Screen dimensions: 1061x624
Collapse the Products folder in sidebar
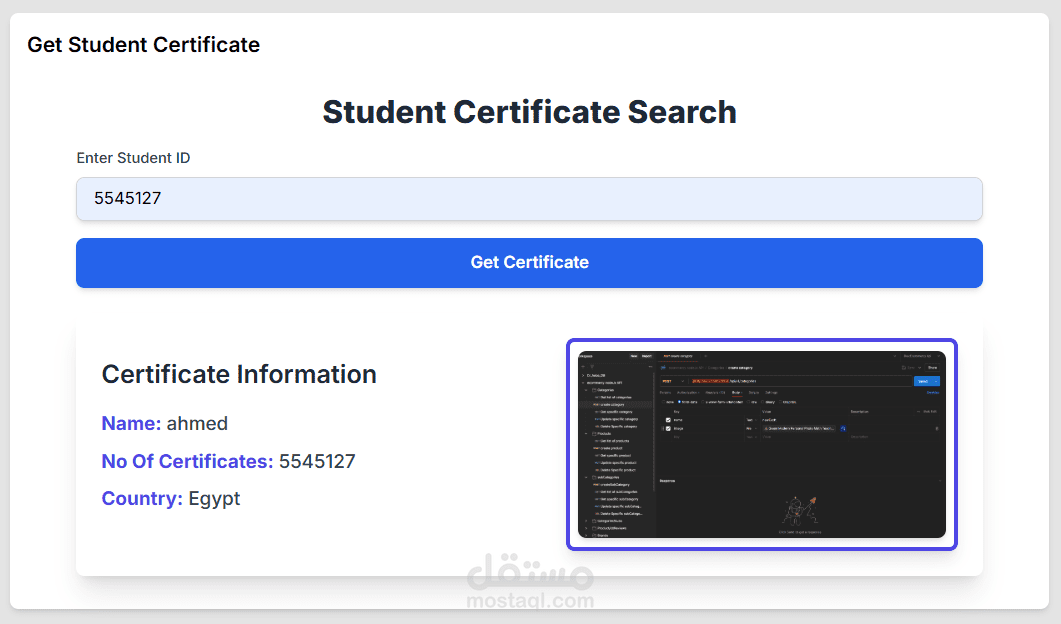pos(586,433)
